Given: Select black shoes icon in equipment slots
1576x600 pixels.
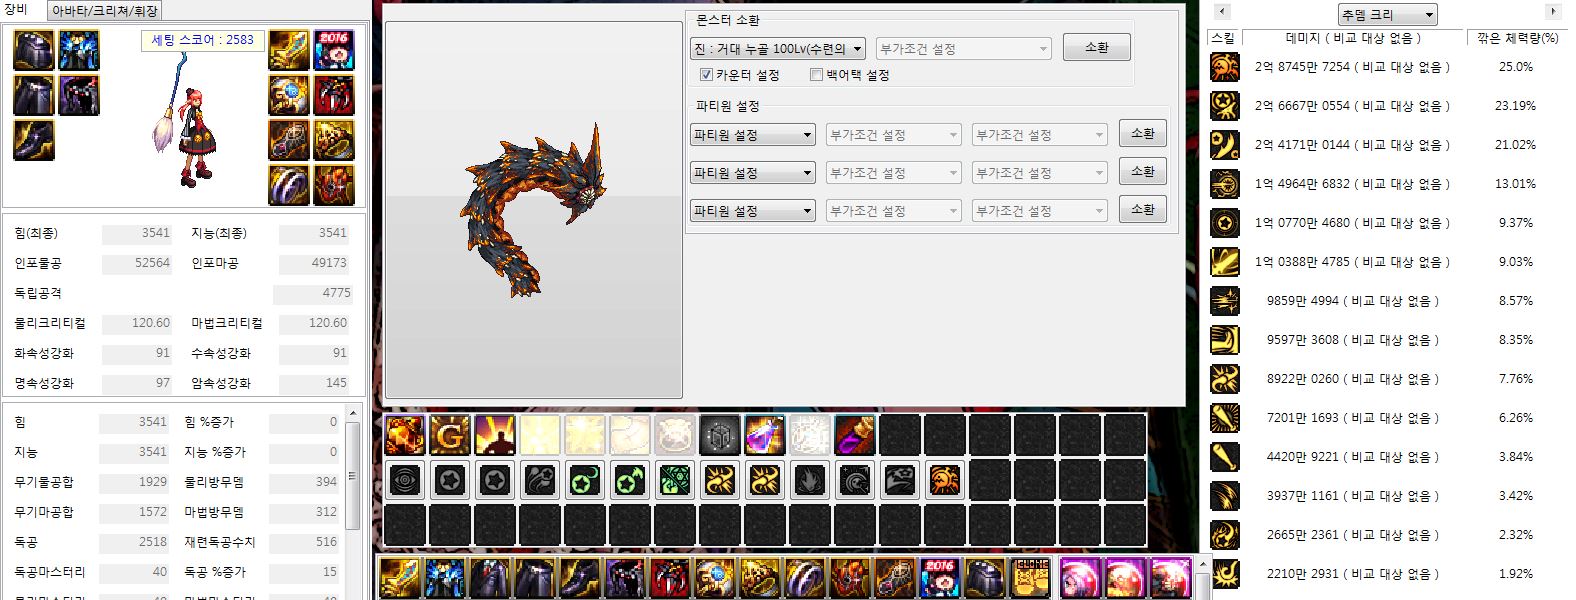Looking at the screenshot, I should pos(33,141).
